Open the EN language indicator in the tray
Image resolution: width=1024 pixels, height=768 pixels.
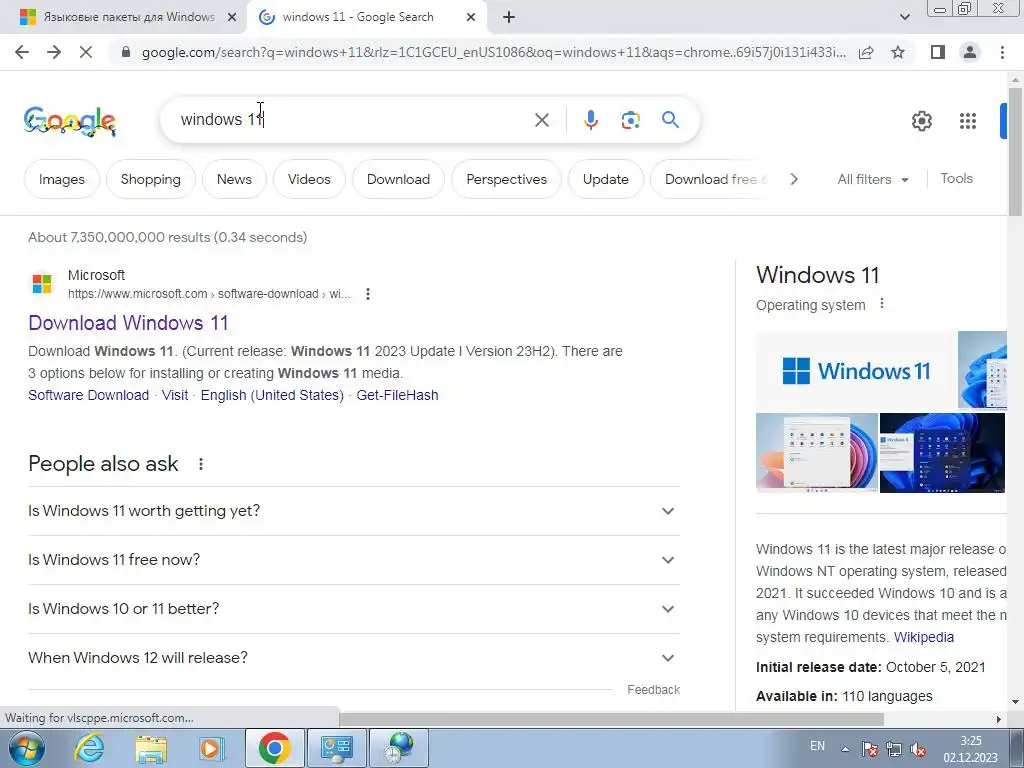[x=817, y=746]
